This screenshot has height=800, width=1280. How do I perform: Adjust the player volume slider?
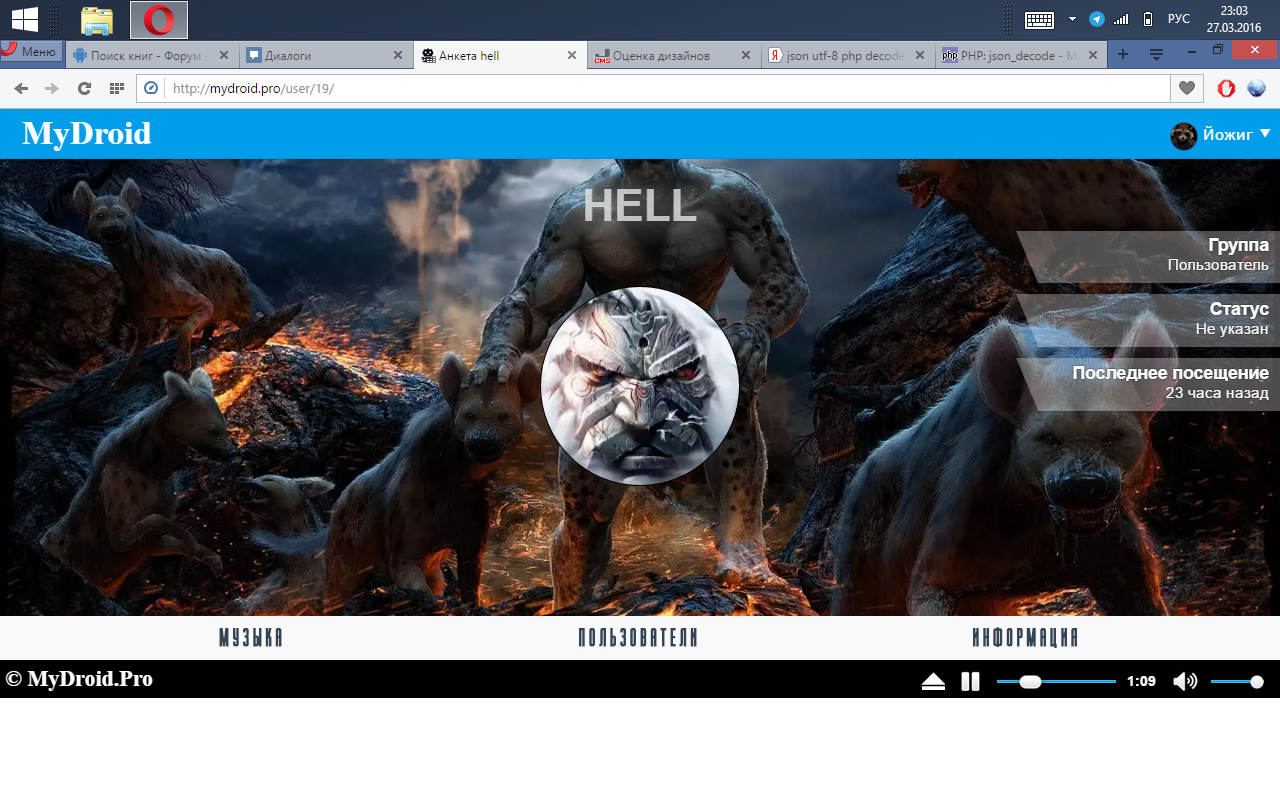point(1237,682)
